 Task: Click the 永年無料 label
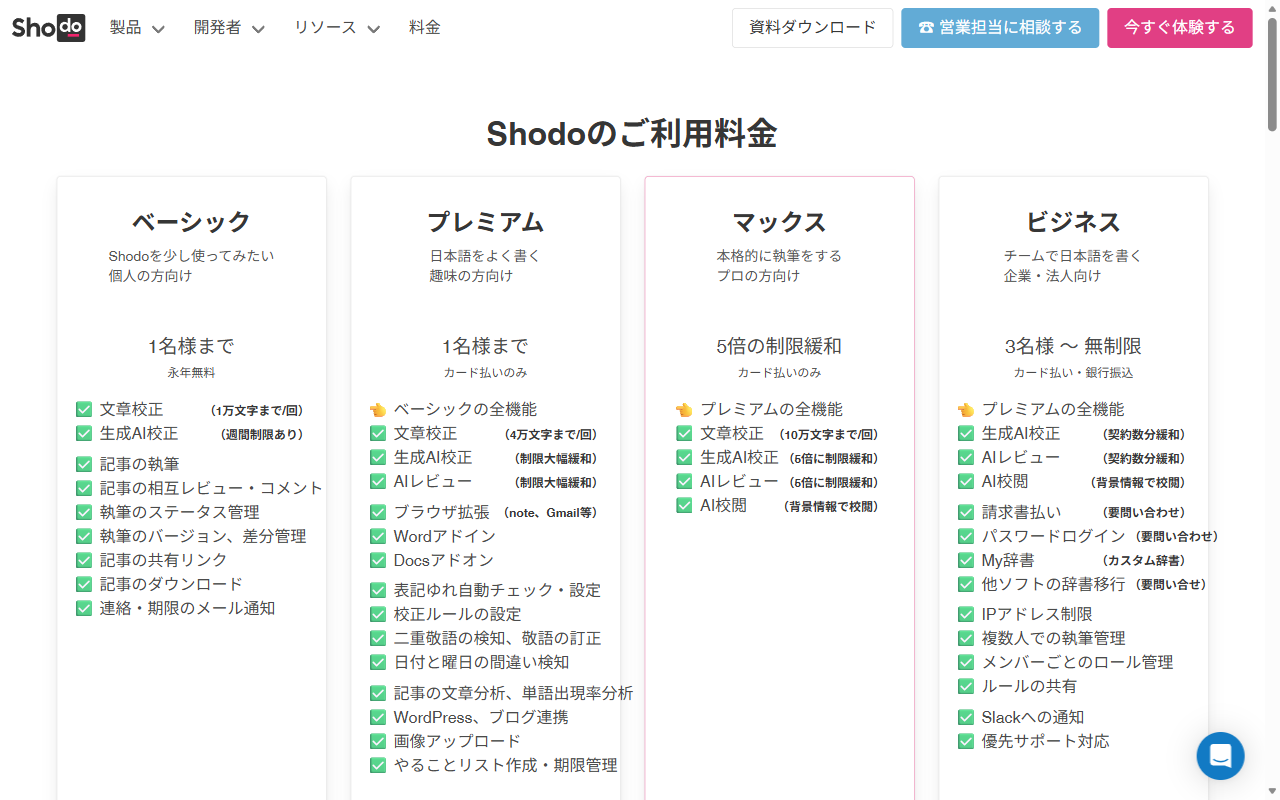point(191,373)
